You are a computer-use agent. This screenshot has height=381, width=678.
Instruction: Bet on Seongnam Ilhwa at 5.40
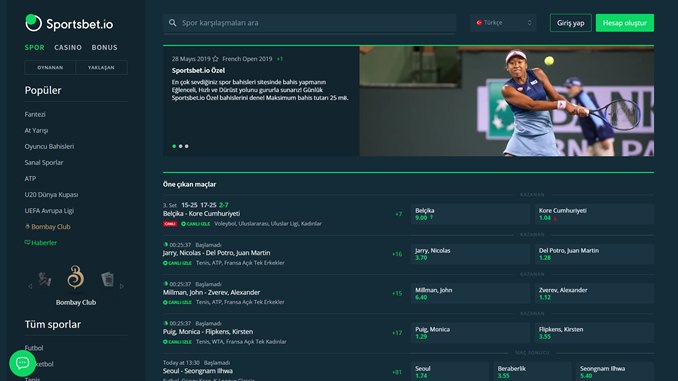click(x=615, y=371)
